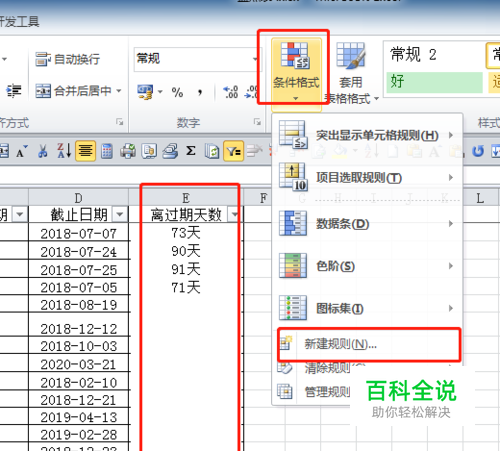Apply the 常规 2 cell style
Viewport: 500px width, 451px height.
pyautogui.click(x=433, y=55)
